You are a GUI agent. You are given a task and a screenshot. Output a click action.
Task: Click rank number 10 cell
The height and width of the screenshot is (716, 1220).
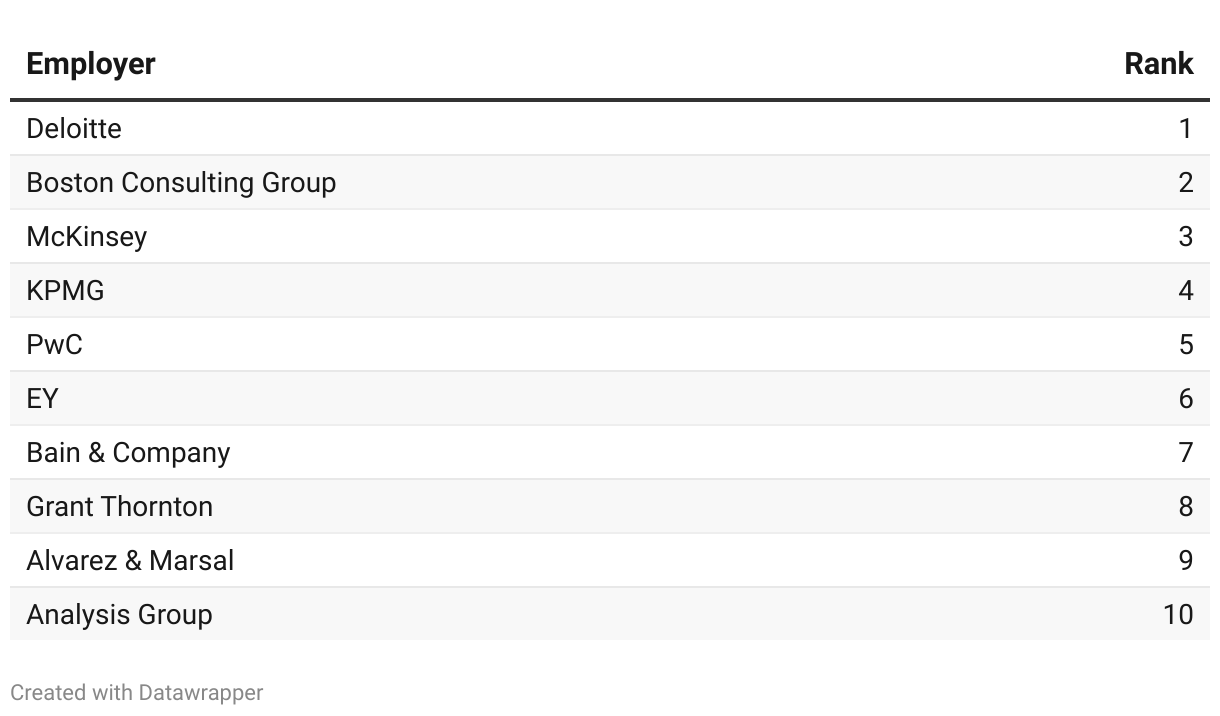coord(1178,614)
